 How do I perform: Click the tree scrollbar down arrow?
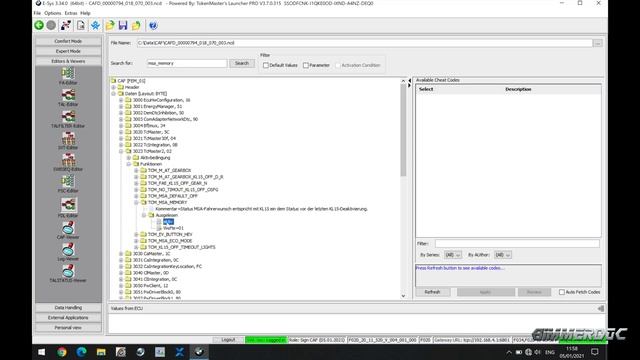point(403,296)
